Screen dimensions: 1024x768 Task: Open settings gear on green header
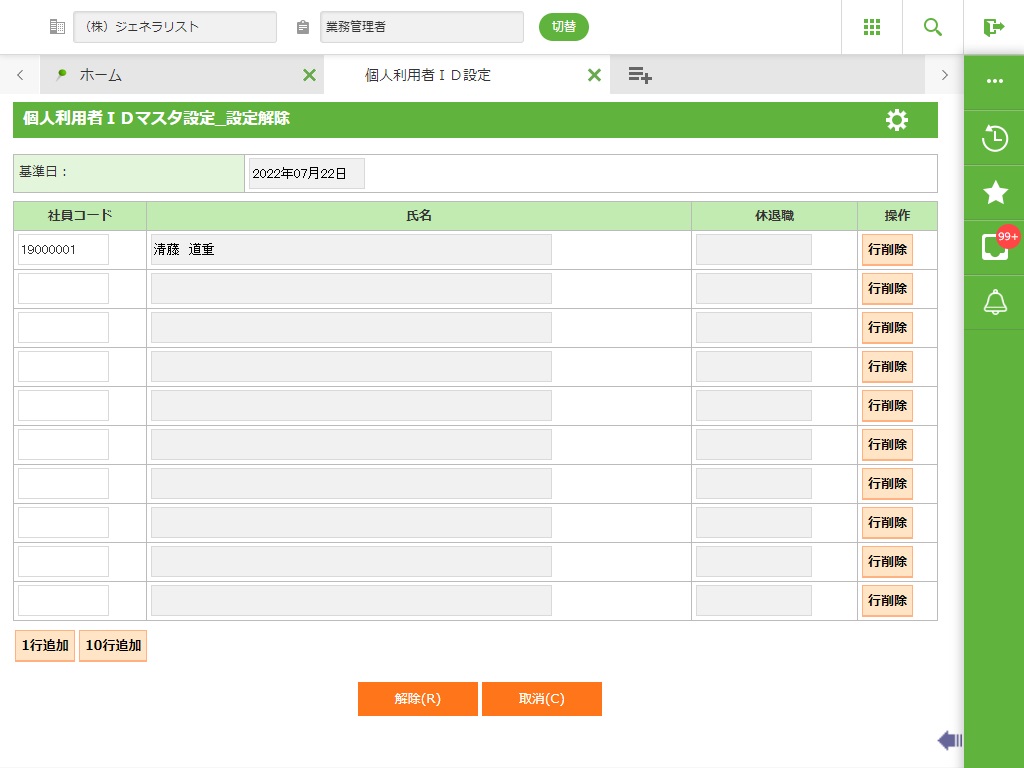(x=897, y=120)
